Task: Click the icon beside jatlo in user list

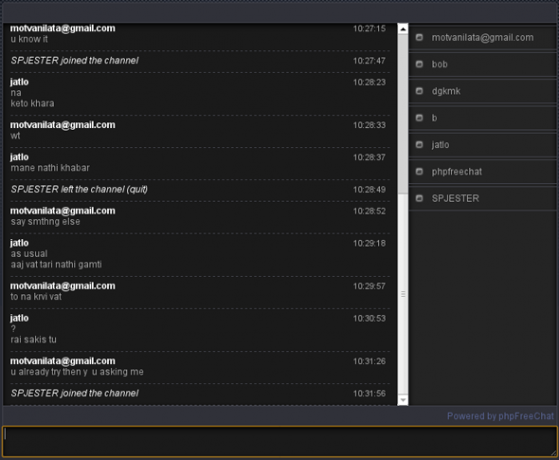Action: click(419, 144)
